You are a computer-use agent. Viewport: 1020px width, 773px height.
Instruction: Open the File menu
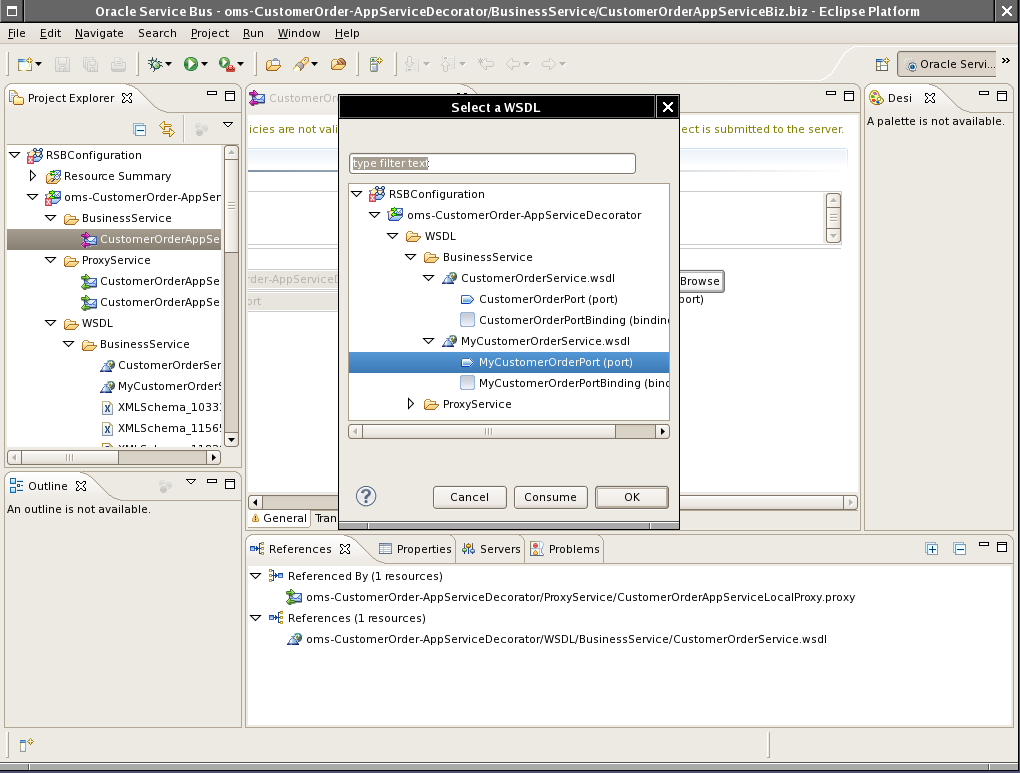(x=16, y=33)
